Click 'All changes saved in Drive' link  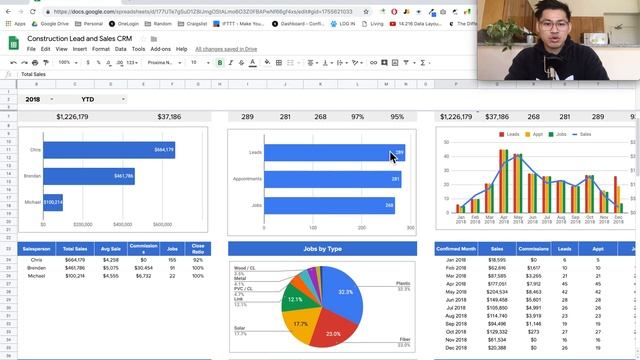click(226, 49)
